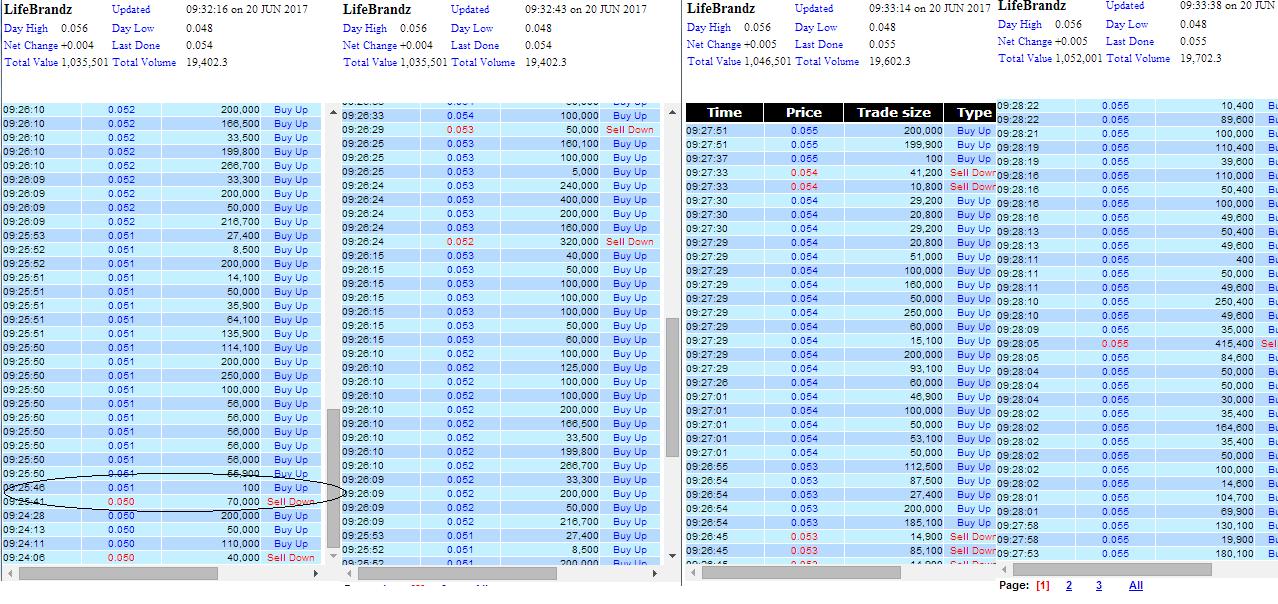Click the Total Value 1,052,001 figure
This screenshot has height=604, width=1278.
pyautogui.click(x=1079, y=58)
